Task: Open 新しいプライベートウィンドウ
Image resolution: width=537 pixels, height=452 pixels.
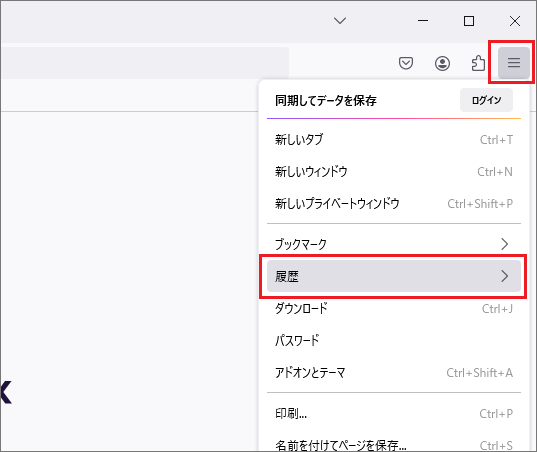Action: (x=394, y=204)
